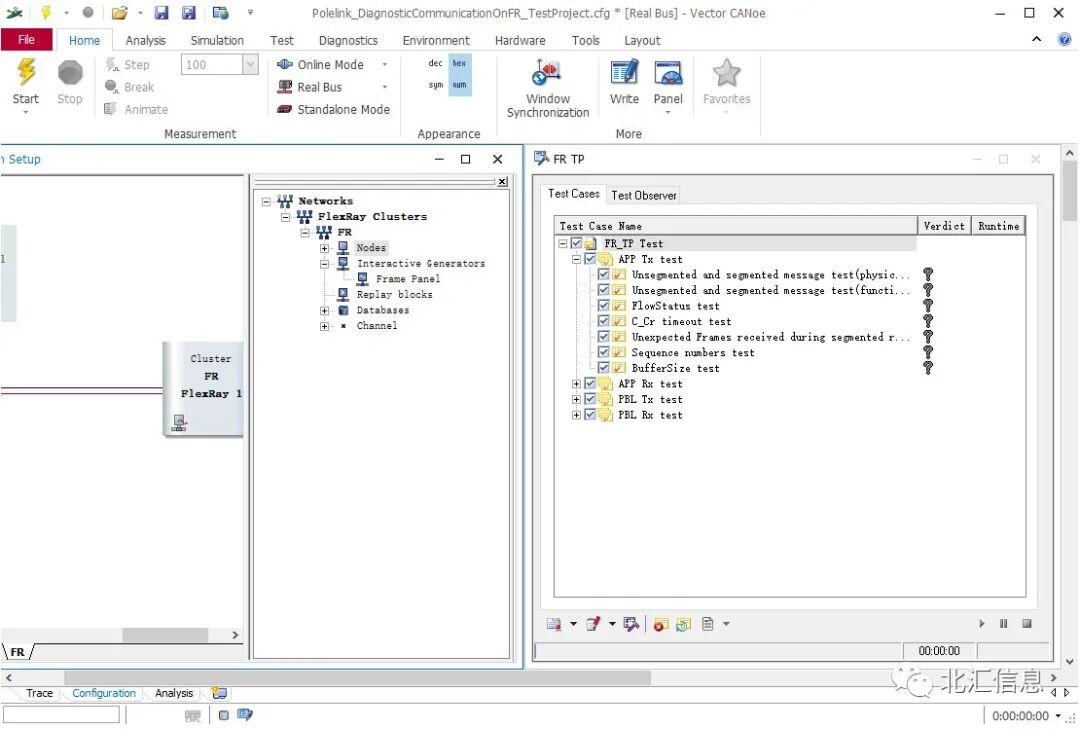This screenshot has width=1080, height=729.
Task: Open the File menu
Action: 26,40
